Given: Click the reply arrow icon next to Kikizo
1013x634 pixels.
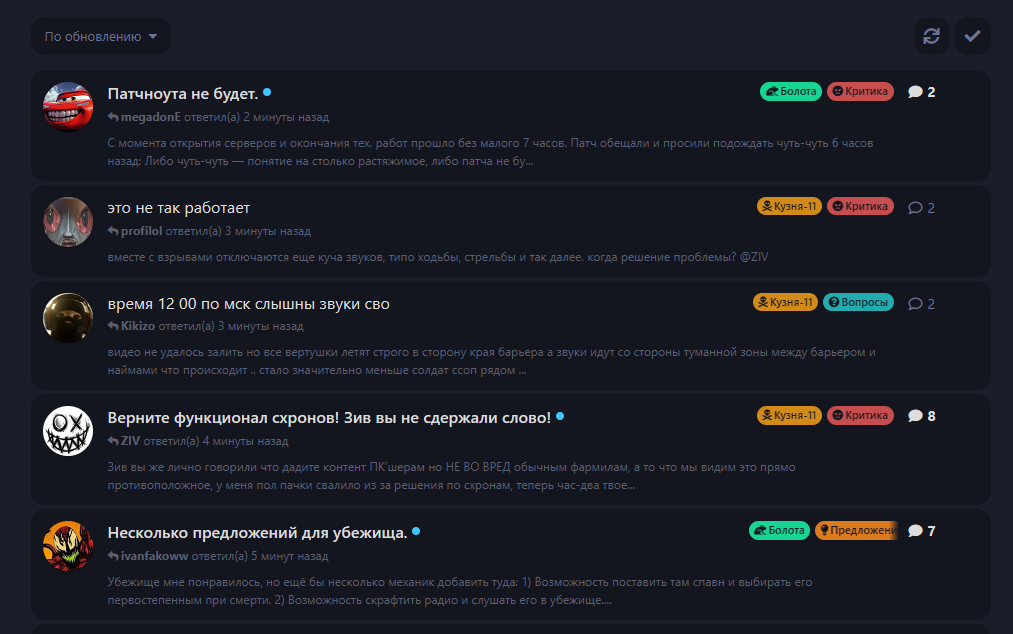Looking at the screenshot, I should click(113, 326).
